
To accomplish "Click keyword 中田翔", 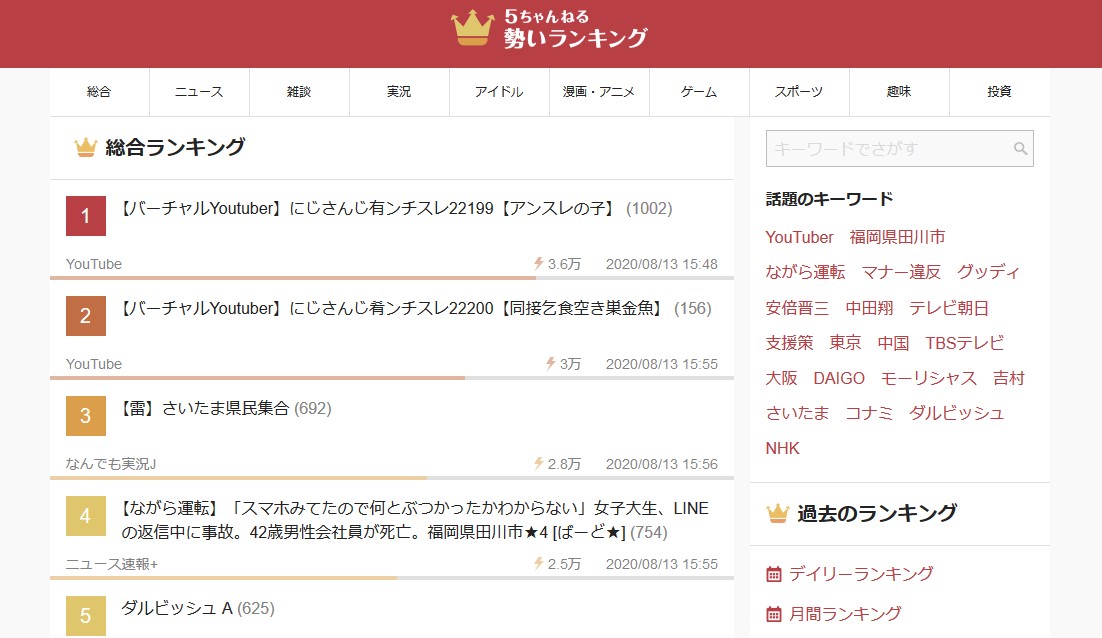I will click(869, 308).
